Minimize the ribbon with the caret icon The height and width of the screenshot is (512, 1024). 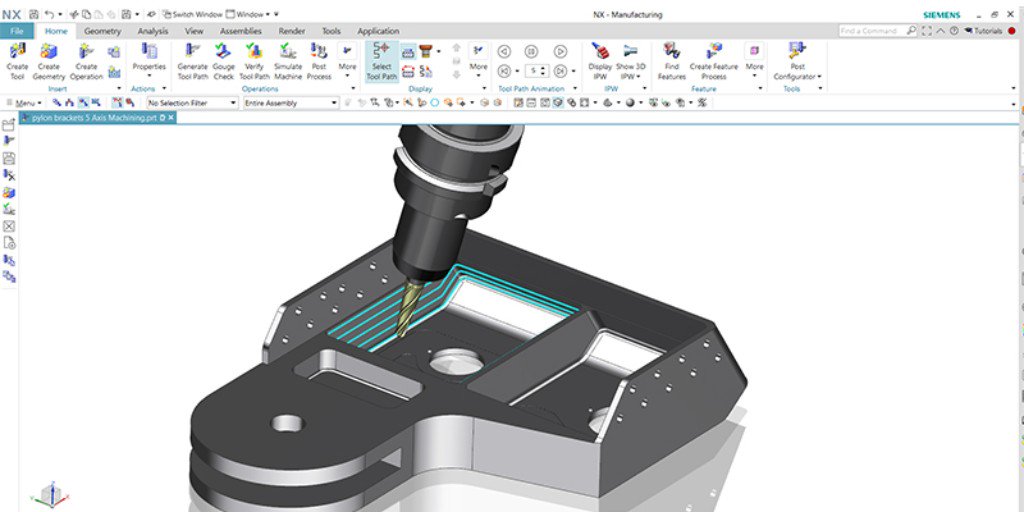(x=940, y=31)
